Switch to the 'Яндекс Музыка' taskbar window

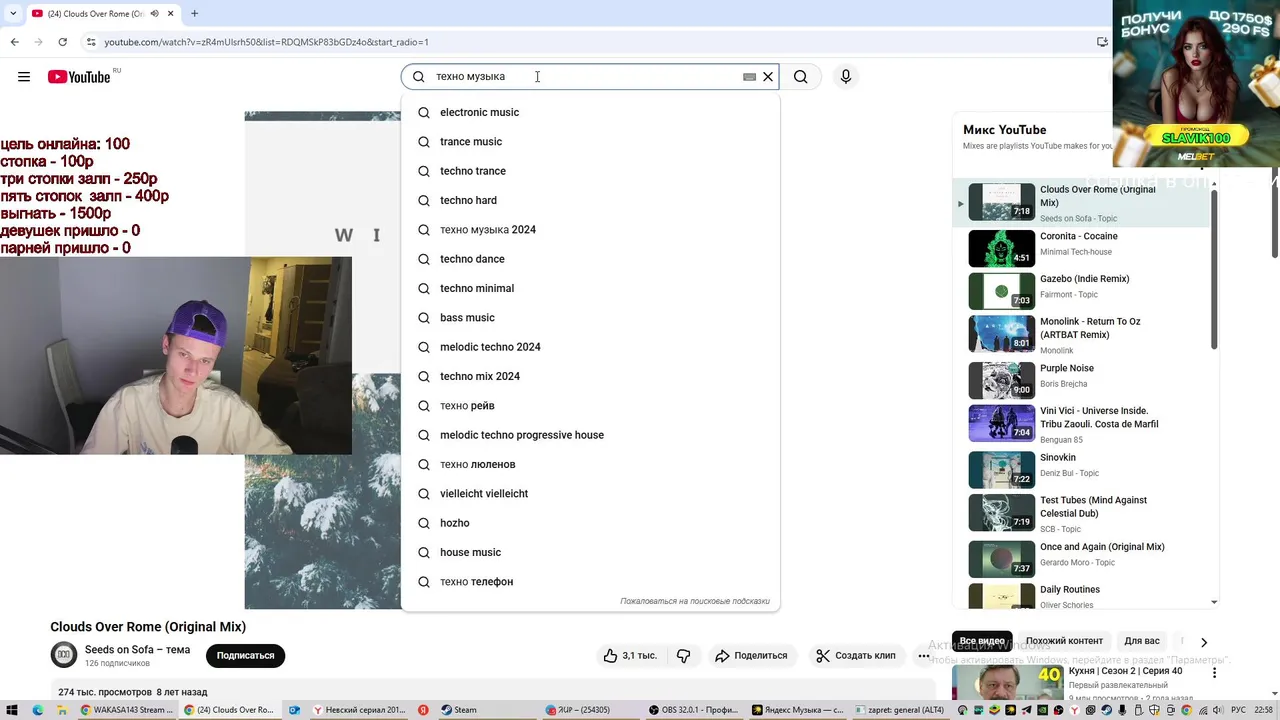coord(800,710)
